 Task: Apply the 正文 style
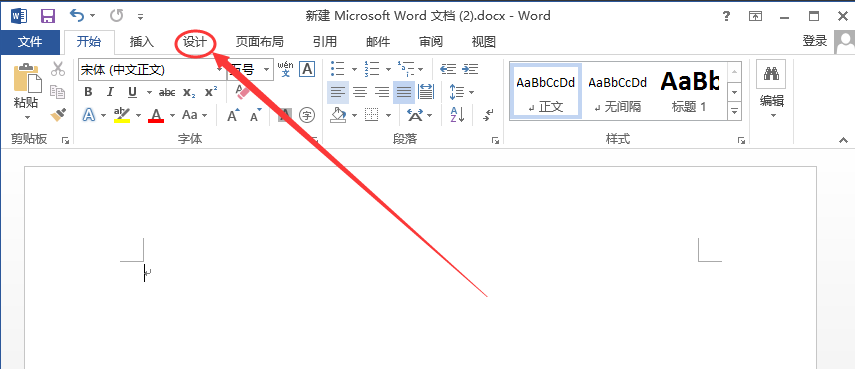(x=546, y=90)
